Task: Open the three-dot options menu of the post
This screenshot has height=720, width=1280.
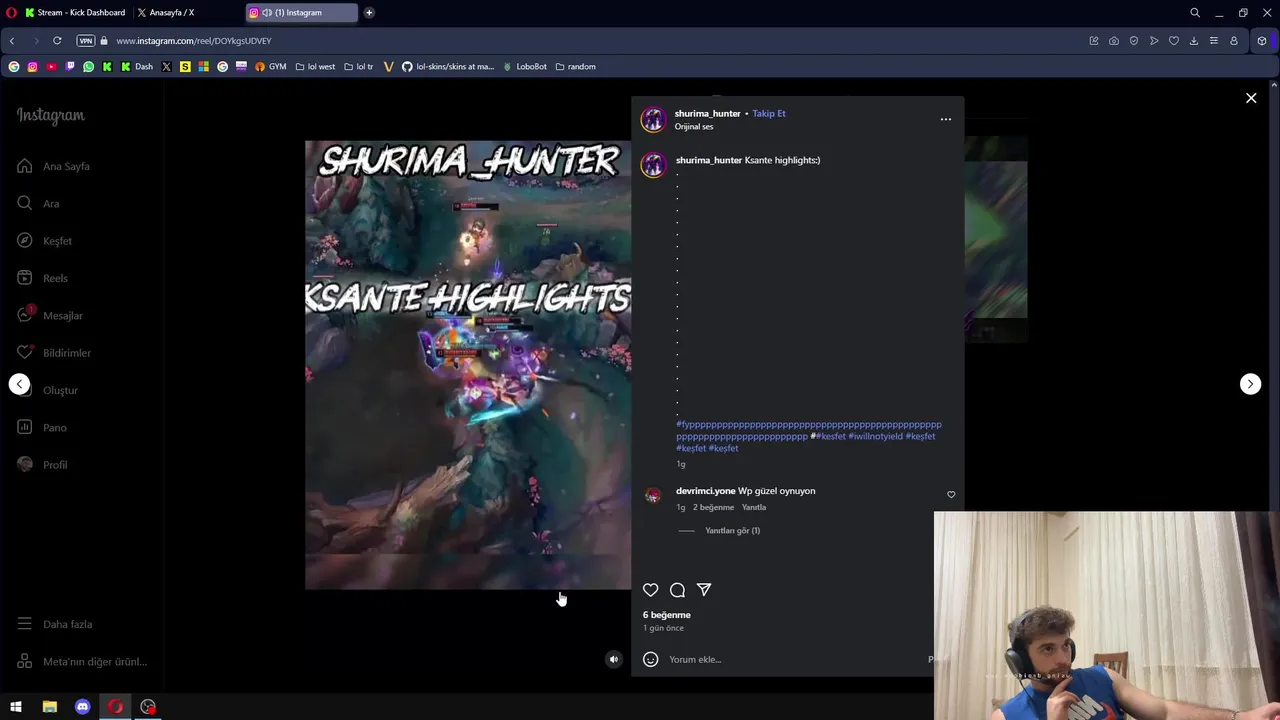Action: point(946,119)
